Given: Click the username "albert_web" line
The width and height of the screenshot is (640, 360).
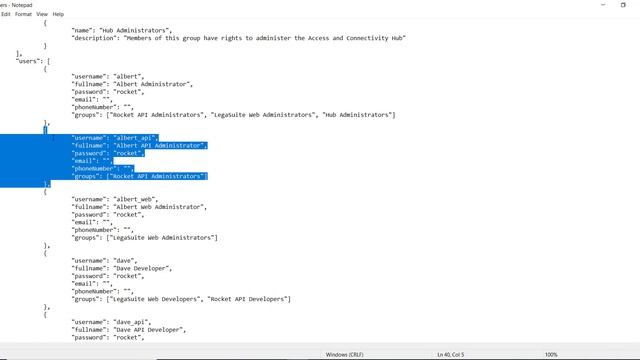Looking at the screenshot, I should pyautogui.click(x=115, y=199).
